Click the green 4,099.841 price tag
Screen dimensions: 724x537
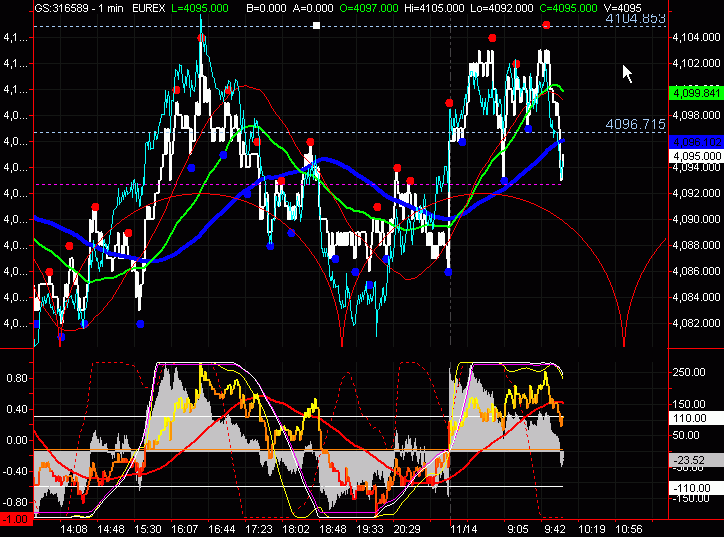[697, 93]
